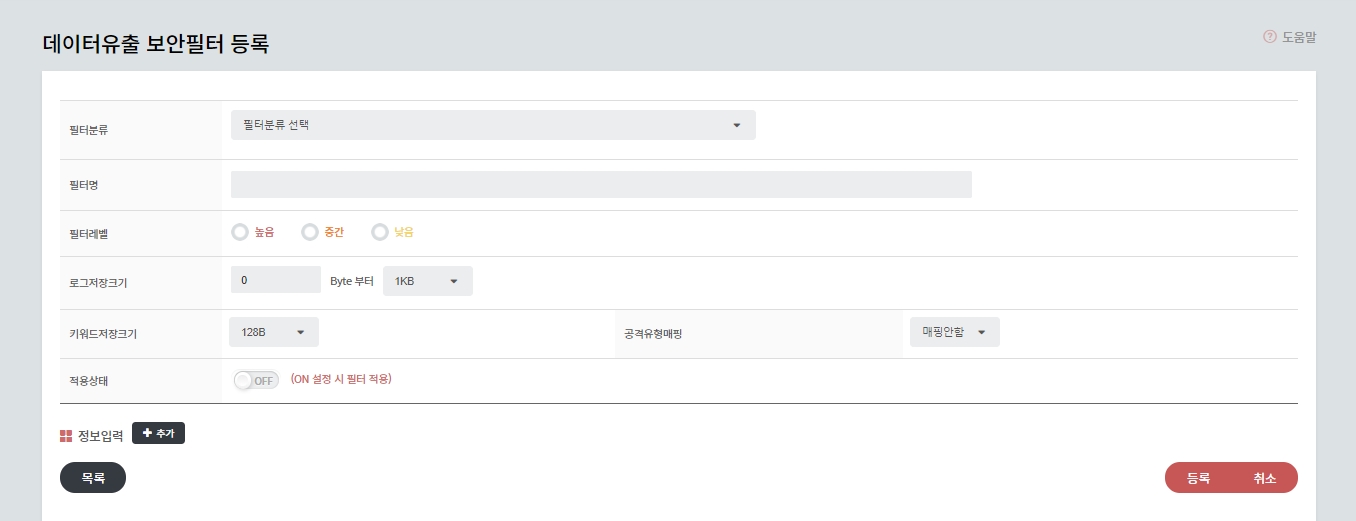This screenshot has width=1356, height=521.
Task: Click the 중간 orange level label
Action: point(334,232)
